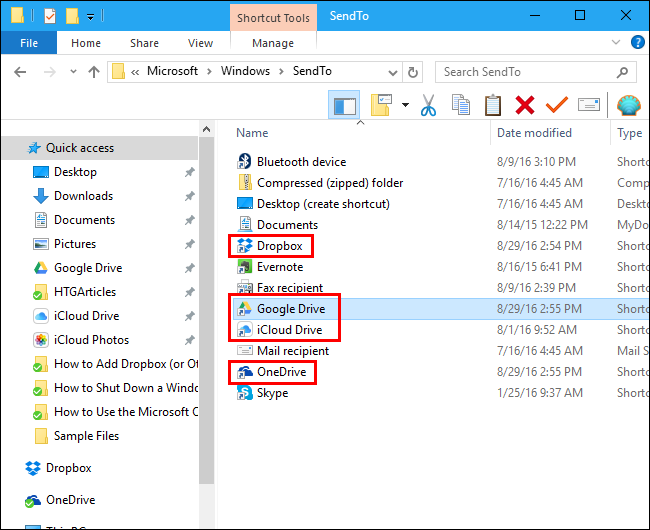Open recent locations dropdown arrow
The height and width of the screenshot is (530, 650).
73,72
